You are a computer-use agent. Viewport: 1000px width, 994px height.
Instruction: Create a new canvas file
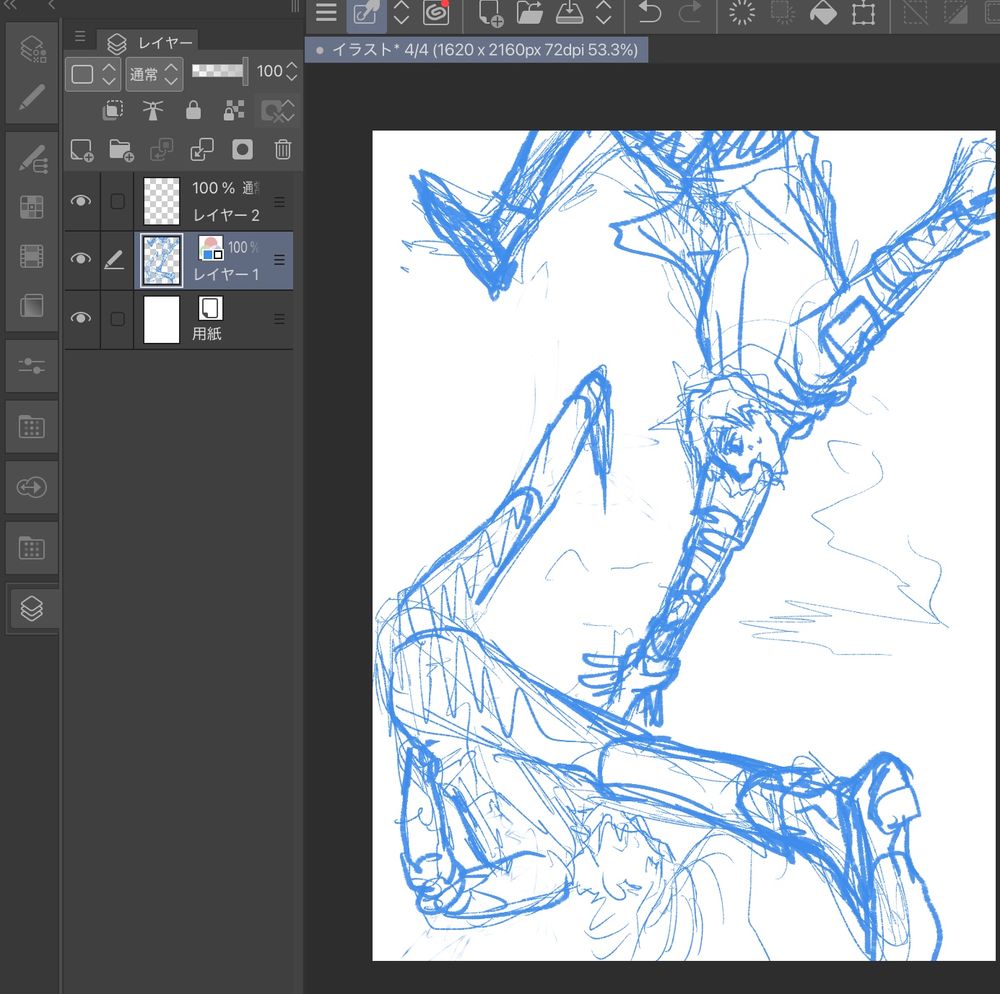click(x=490, y=13)
